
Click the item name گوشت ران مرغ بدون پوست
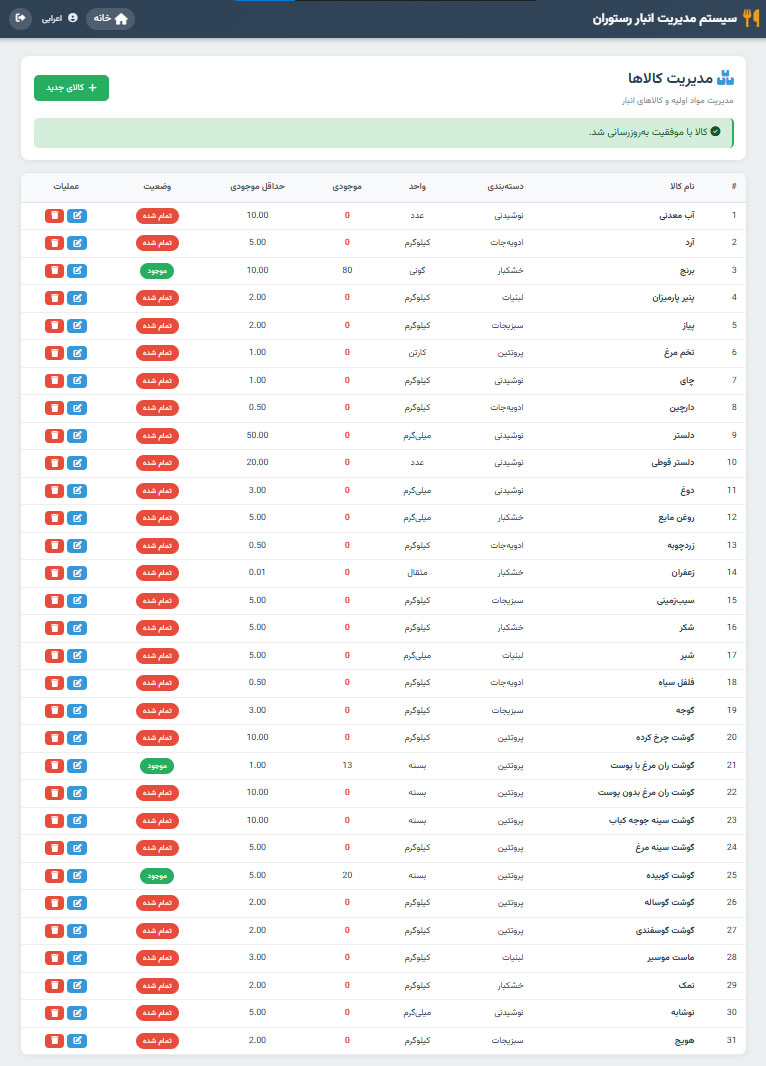tap(646, 793)
